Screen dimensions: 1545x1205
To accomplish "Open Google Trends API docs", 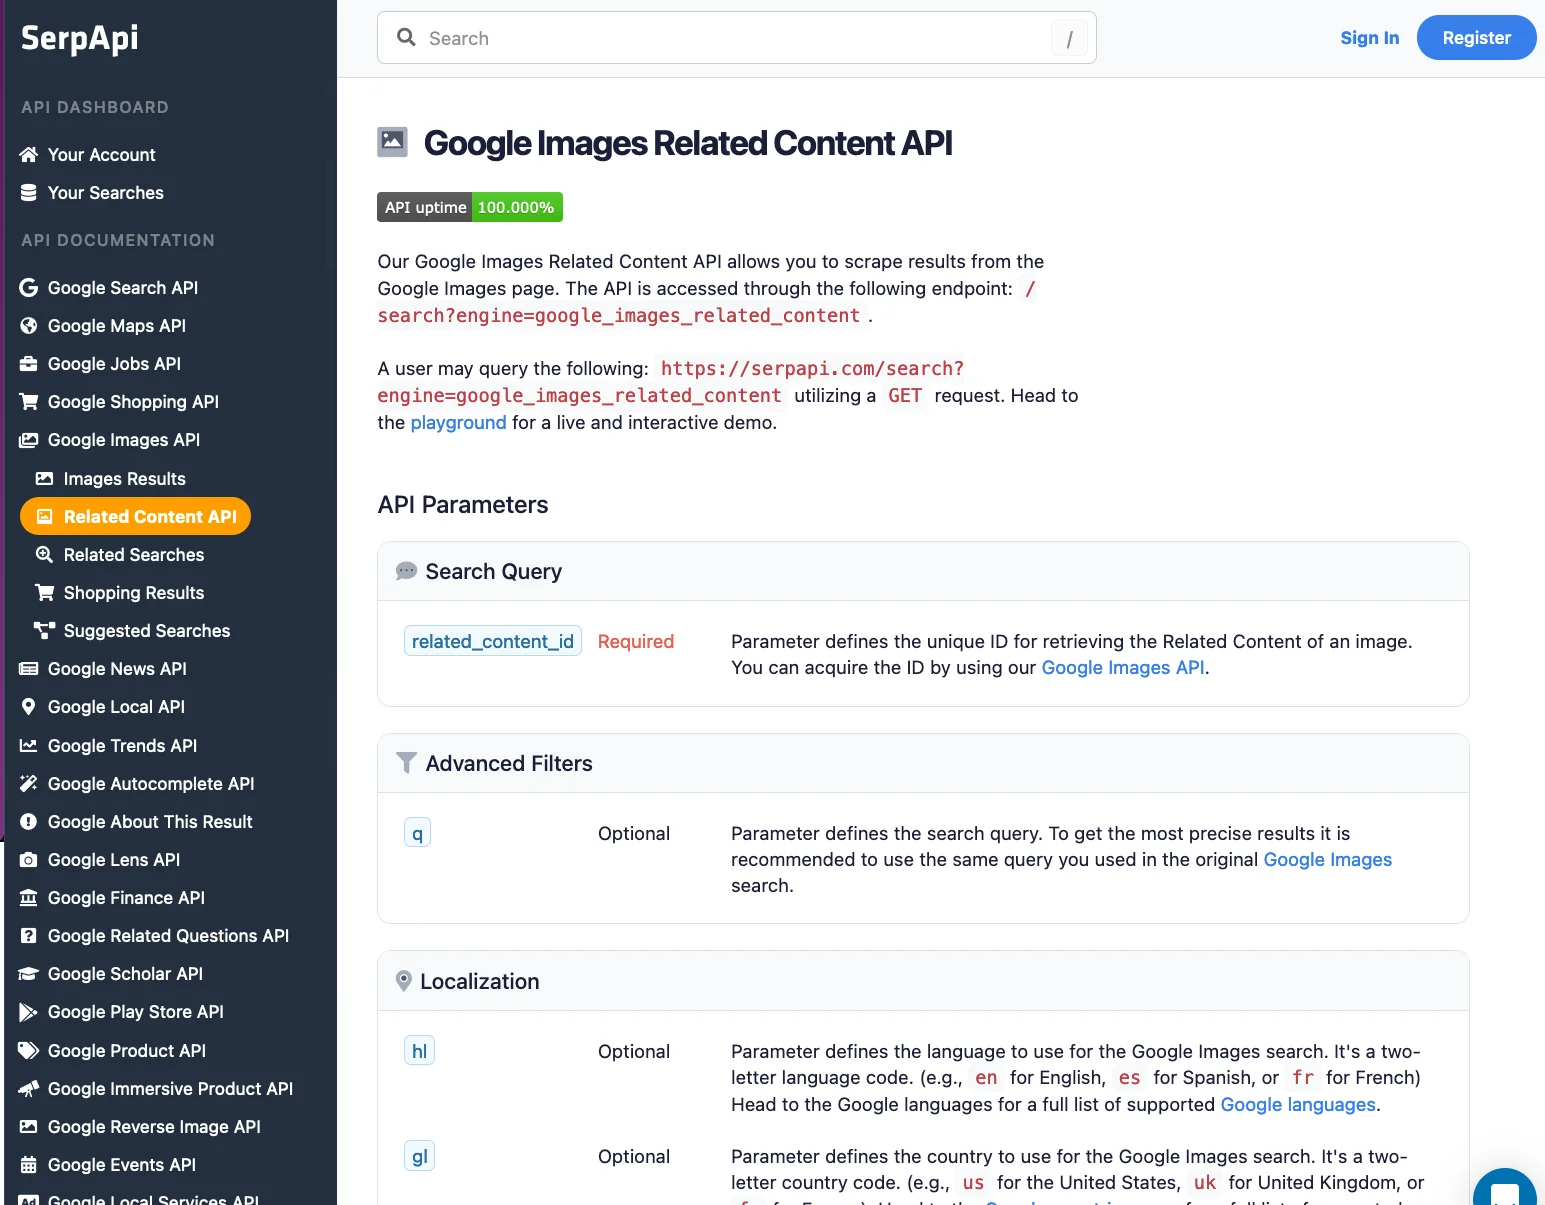I will tap(122, 746).
